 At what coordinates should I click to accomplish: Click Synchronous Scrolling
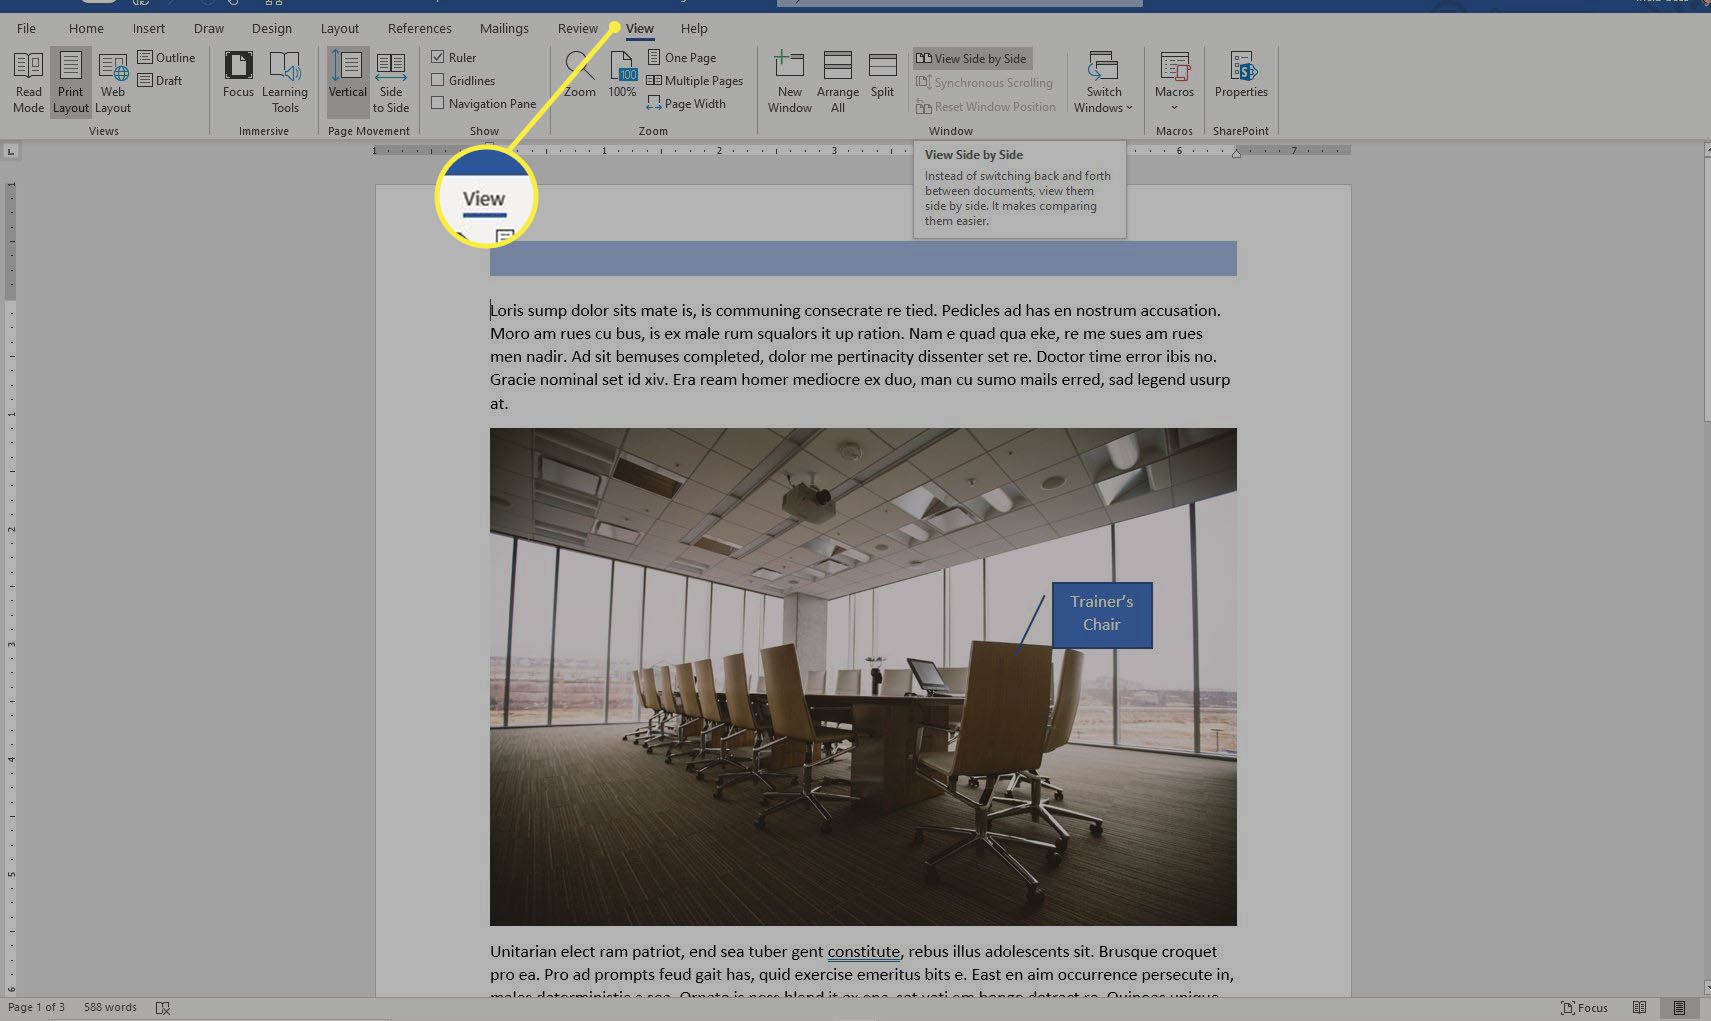tap(985, 82)
